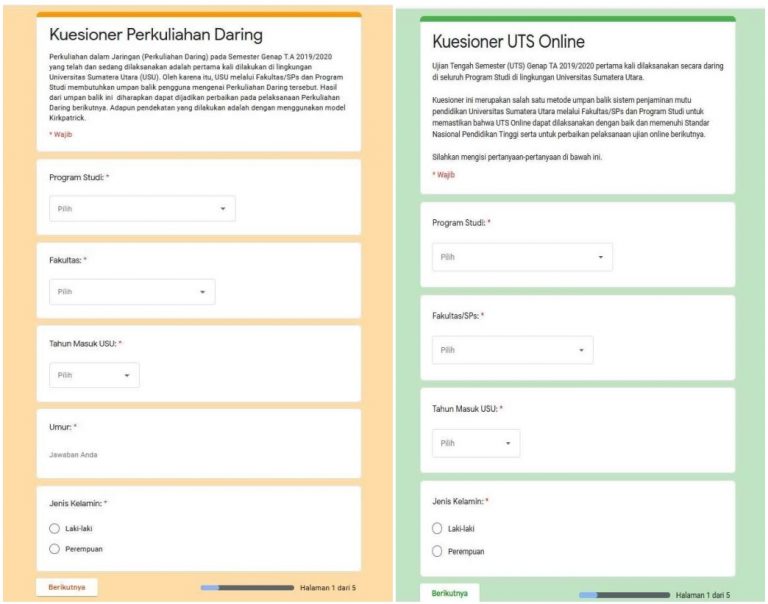Choose Perempuan in the Perkuliahan Daring form

(x=56, y=549)
